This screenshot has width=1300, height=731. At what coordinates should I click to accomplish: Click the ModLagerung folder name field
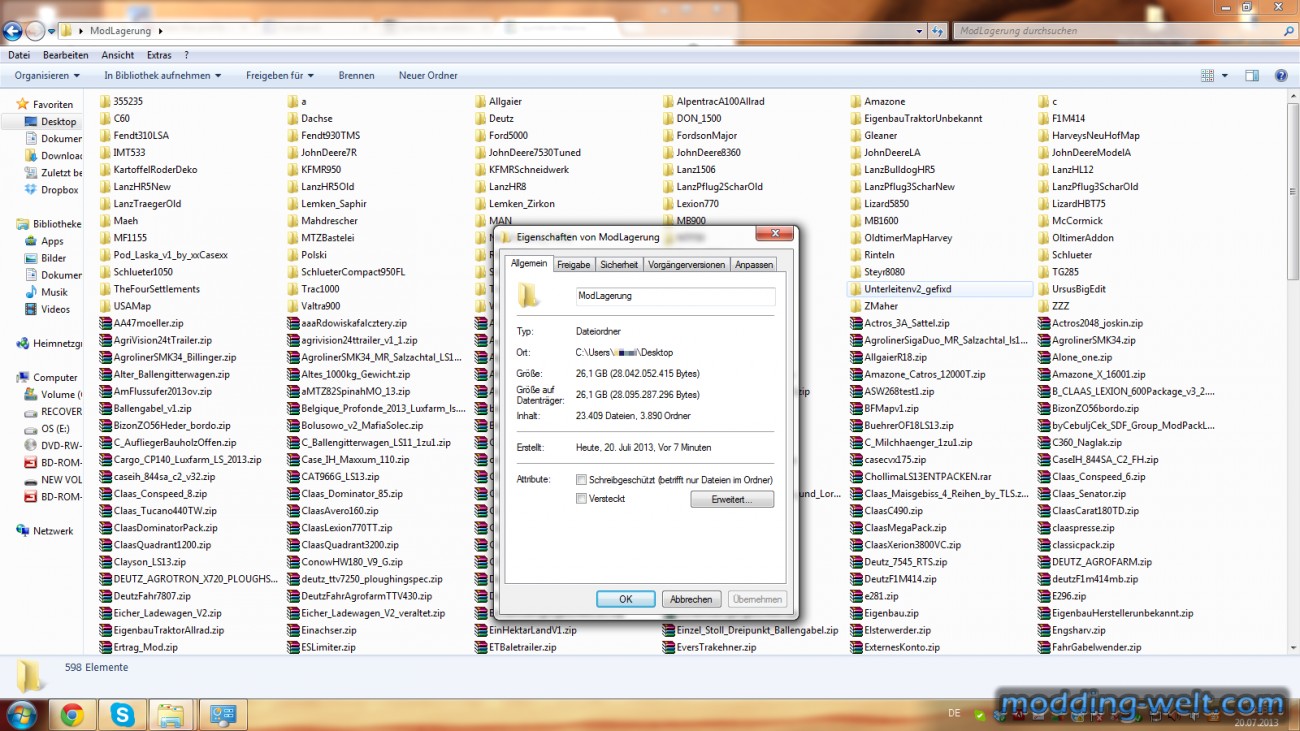(675, 296)
